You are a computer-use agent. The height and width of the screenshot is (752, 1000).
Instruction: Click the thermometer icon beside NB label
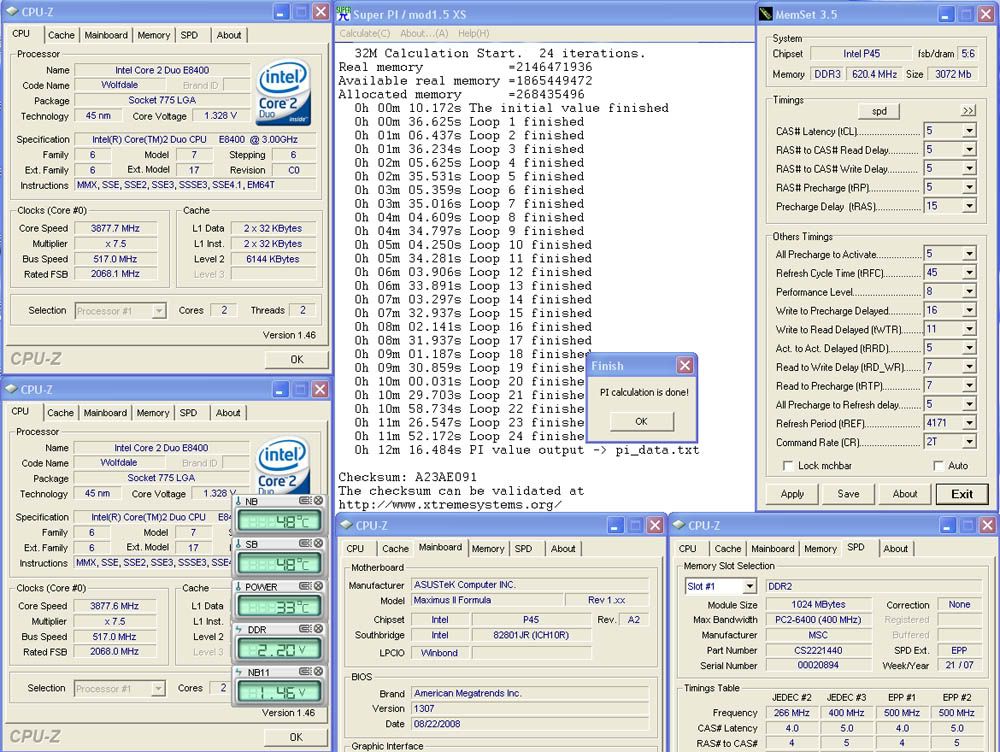click(239, 501)
